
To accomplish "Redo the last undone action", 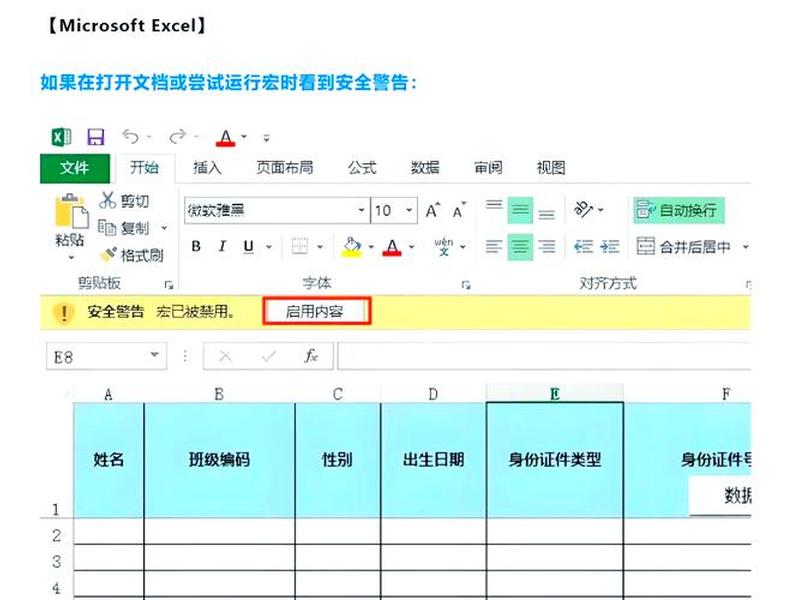I will tap(178, 136).
